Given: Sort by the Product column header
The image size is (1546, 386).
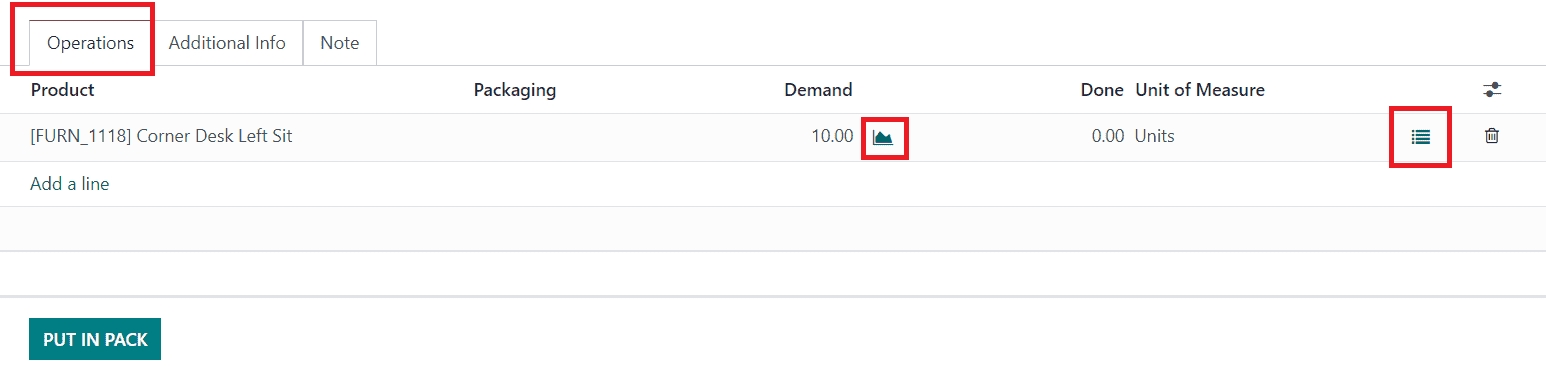Looking at the screenshot, I should [x=62, y=90].
